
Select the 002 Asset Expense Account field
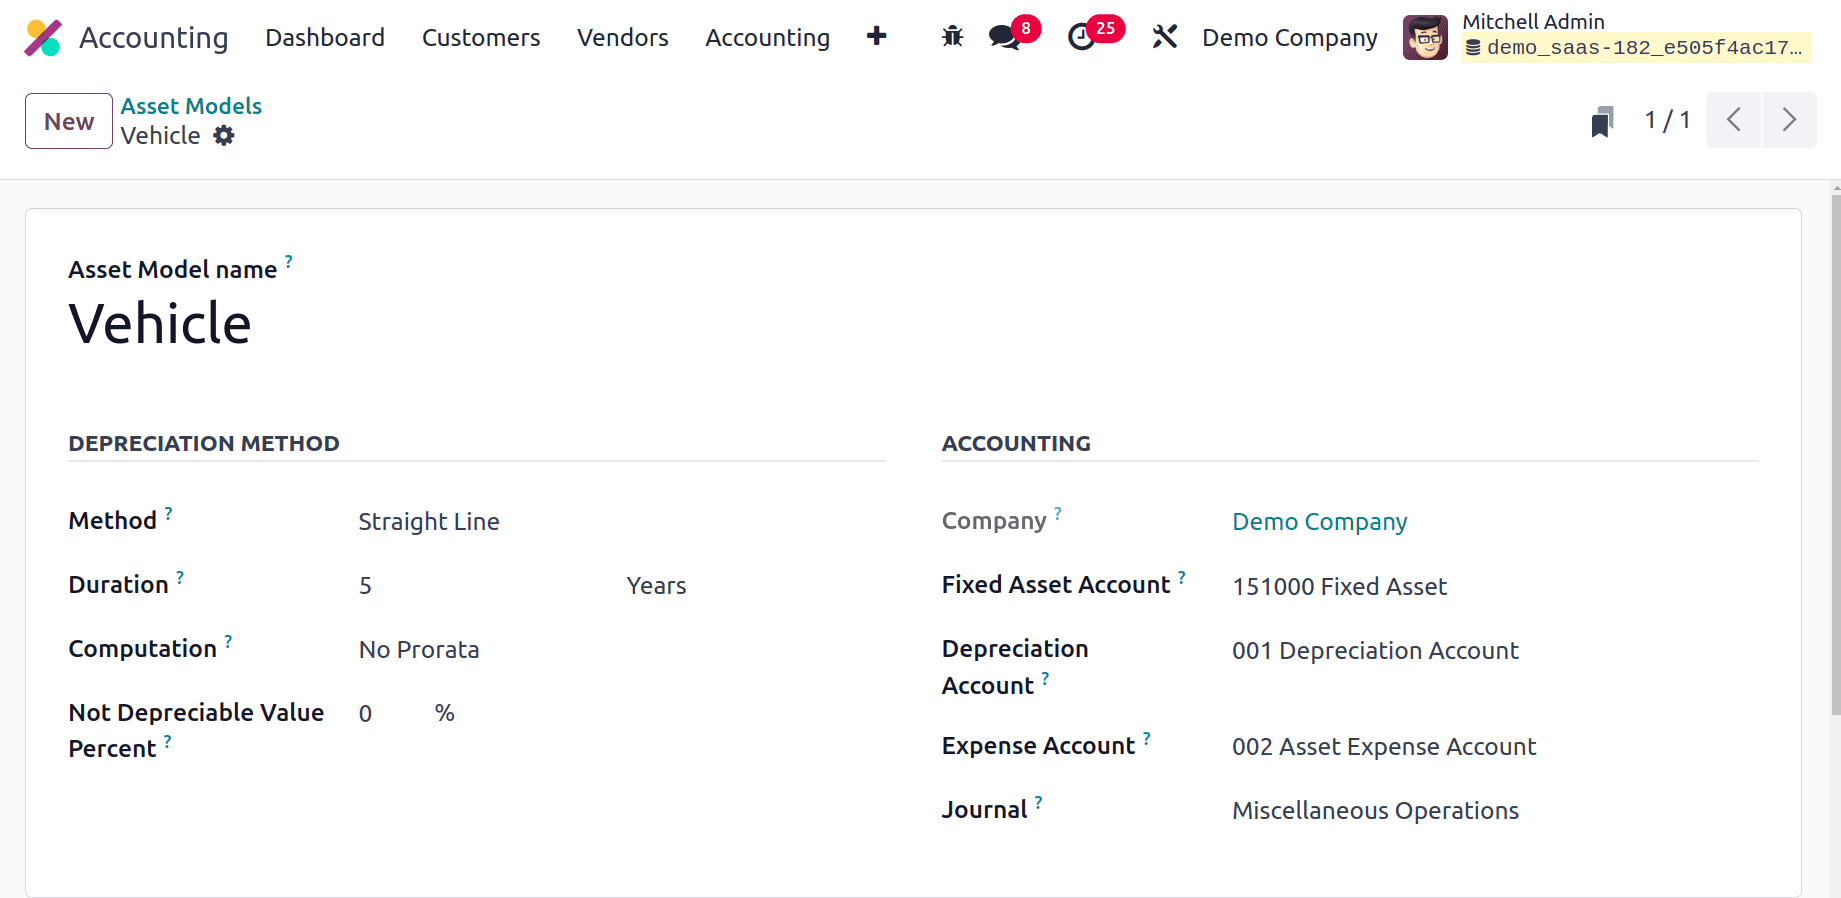click(1384, 746)
